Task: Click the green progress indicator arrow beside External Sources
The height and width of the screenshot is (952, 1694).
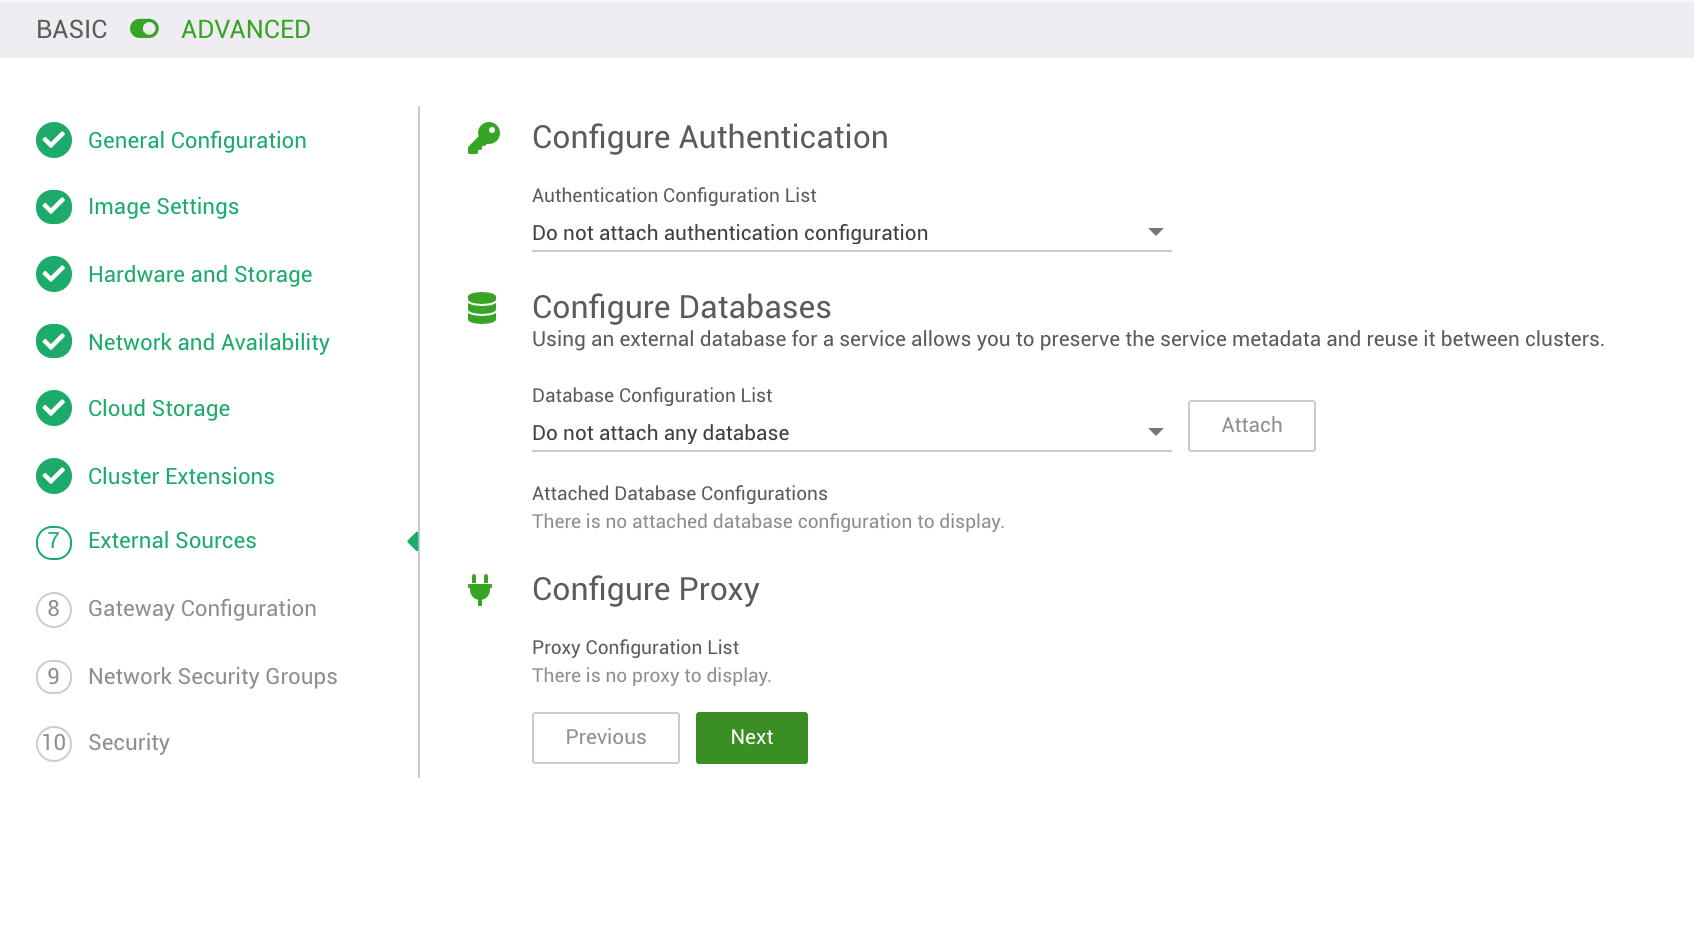Action: pyautogui.click(x=414, y=541)
